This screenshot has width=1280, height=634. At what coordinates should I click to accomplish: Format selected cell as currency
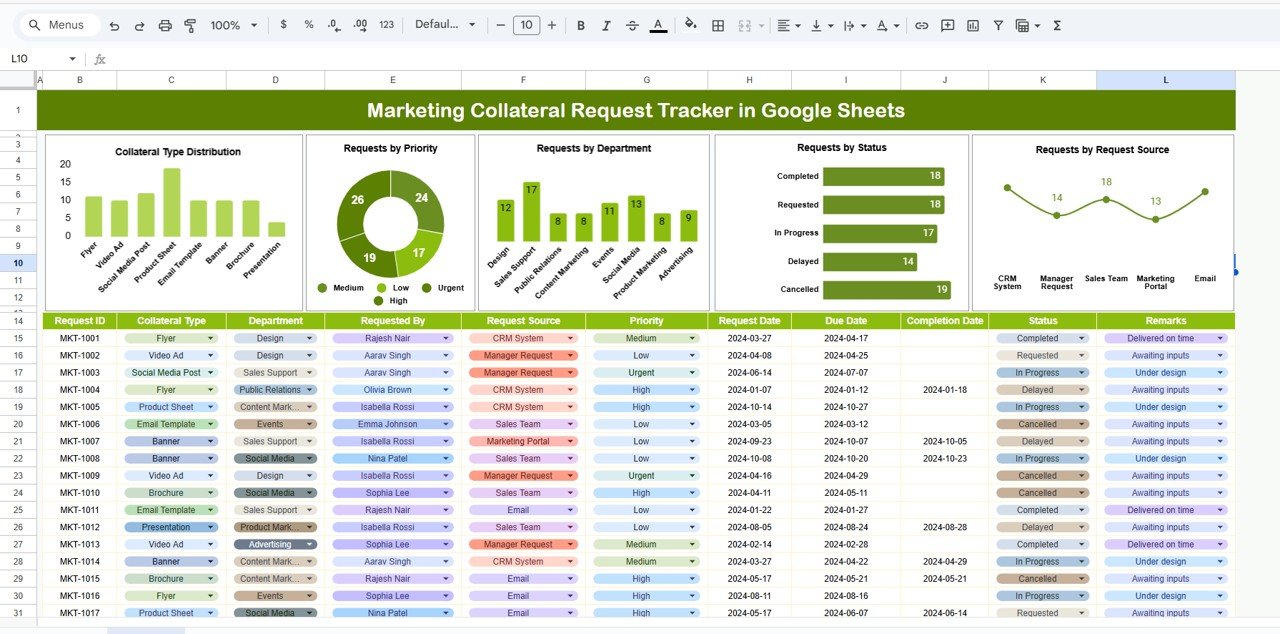[283, 25]
